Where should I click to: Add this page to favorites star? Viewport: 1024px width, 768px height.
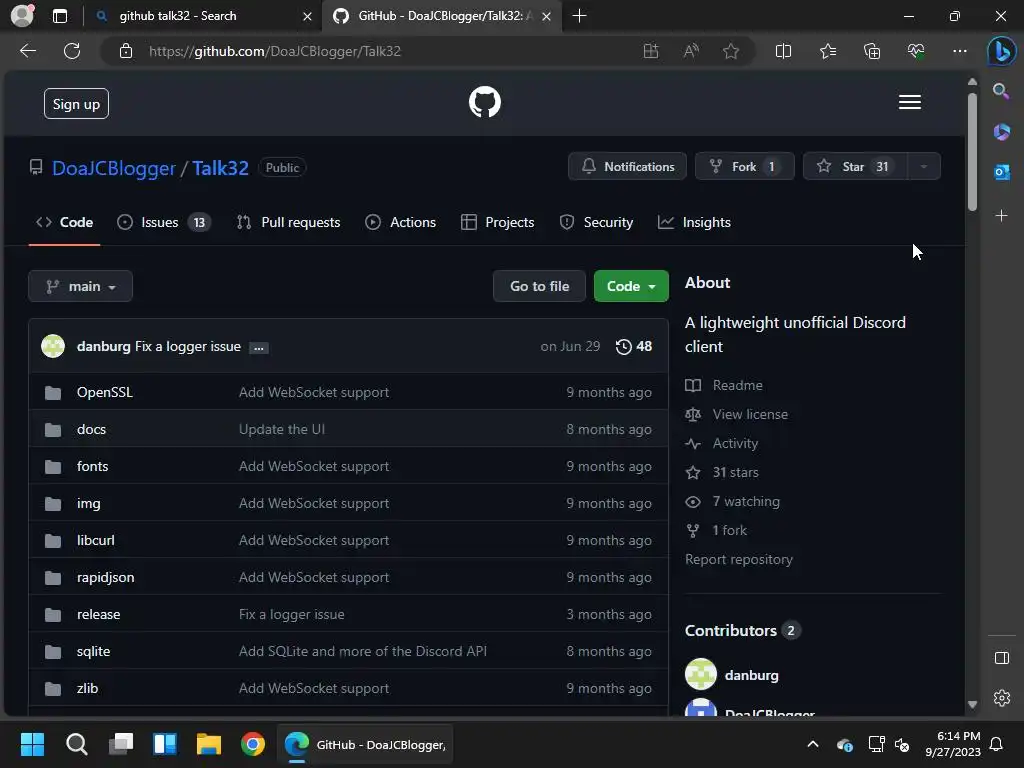pyautogui.click(x=731, y=51)
